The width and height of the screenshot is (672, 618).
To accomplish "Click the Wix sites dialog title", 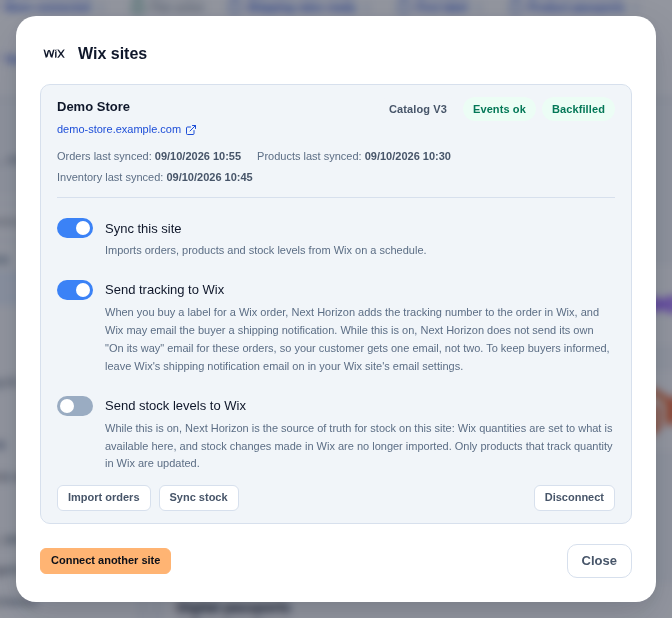I will pos(112,54).
